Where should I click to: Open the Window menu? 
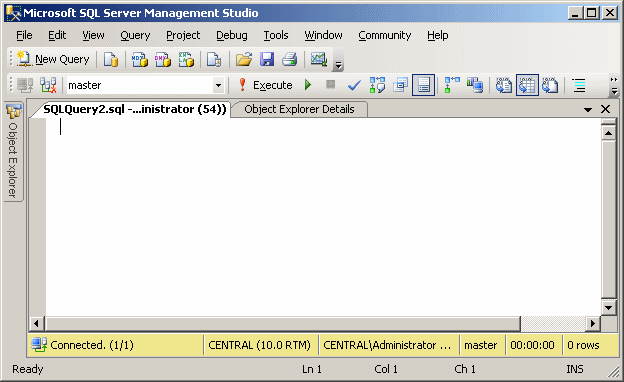coord(323,35)
